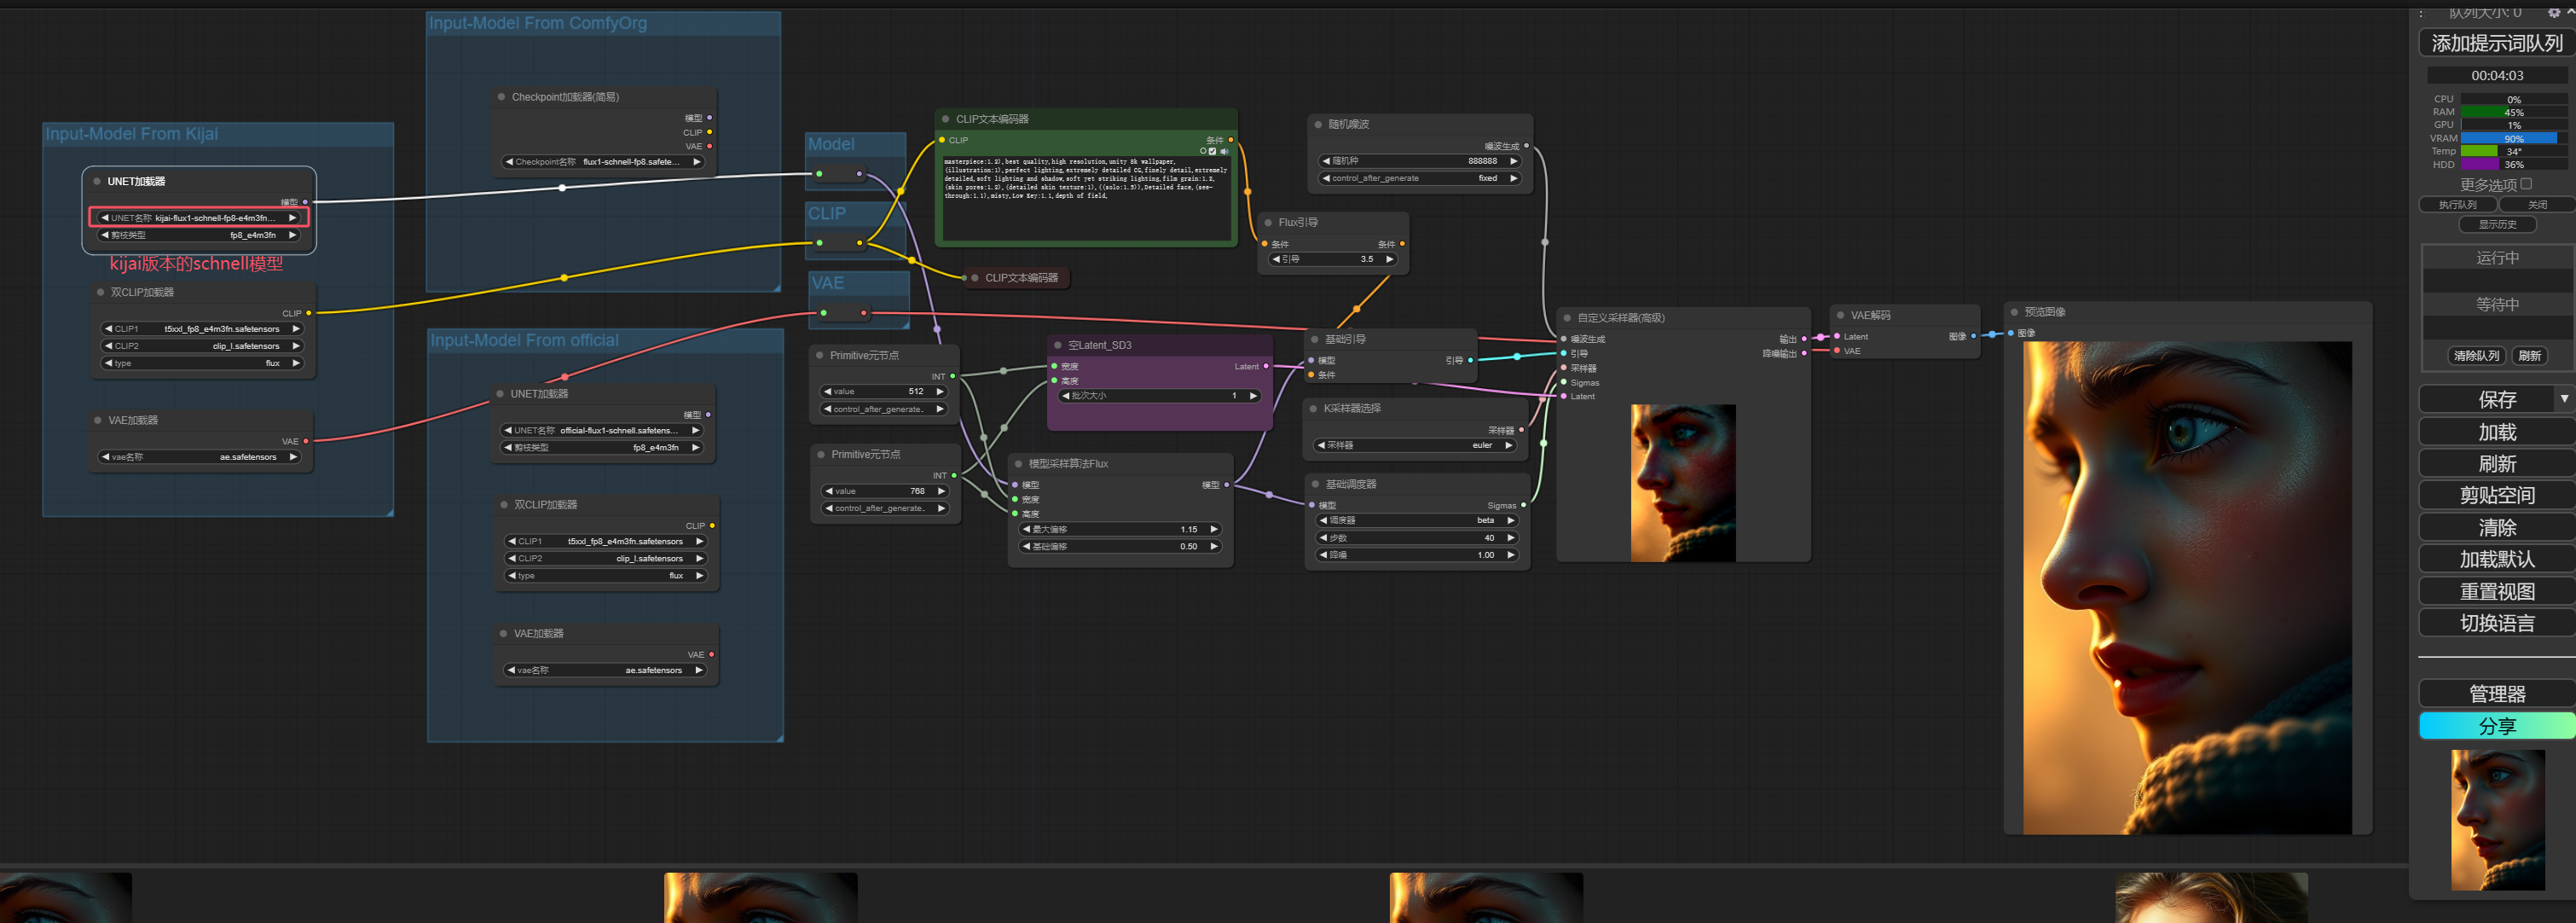Open the settings gear in queue panel
Screen dimensions: 2576x923
pos(2553,12)
